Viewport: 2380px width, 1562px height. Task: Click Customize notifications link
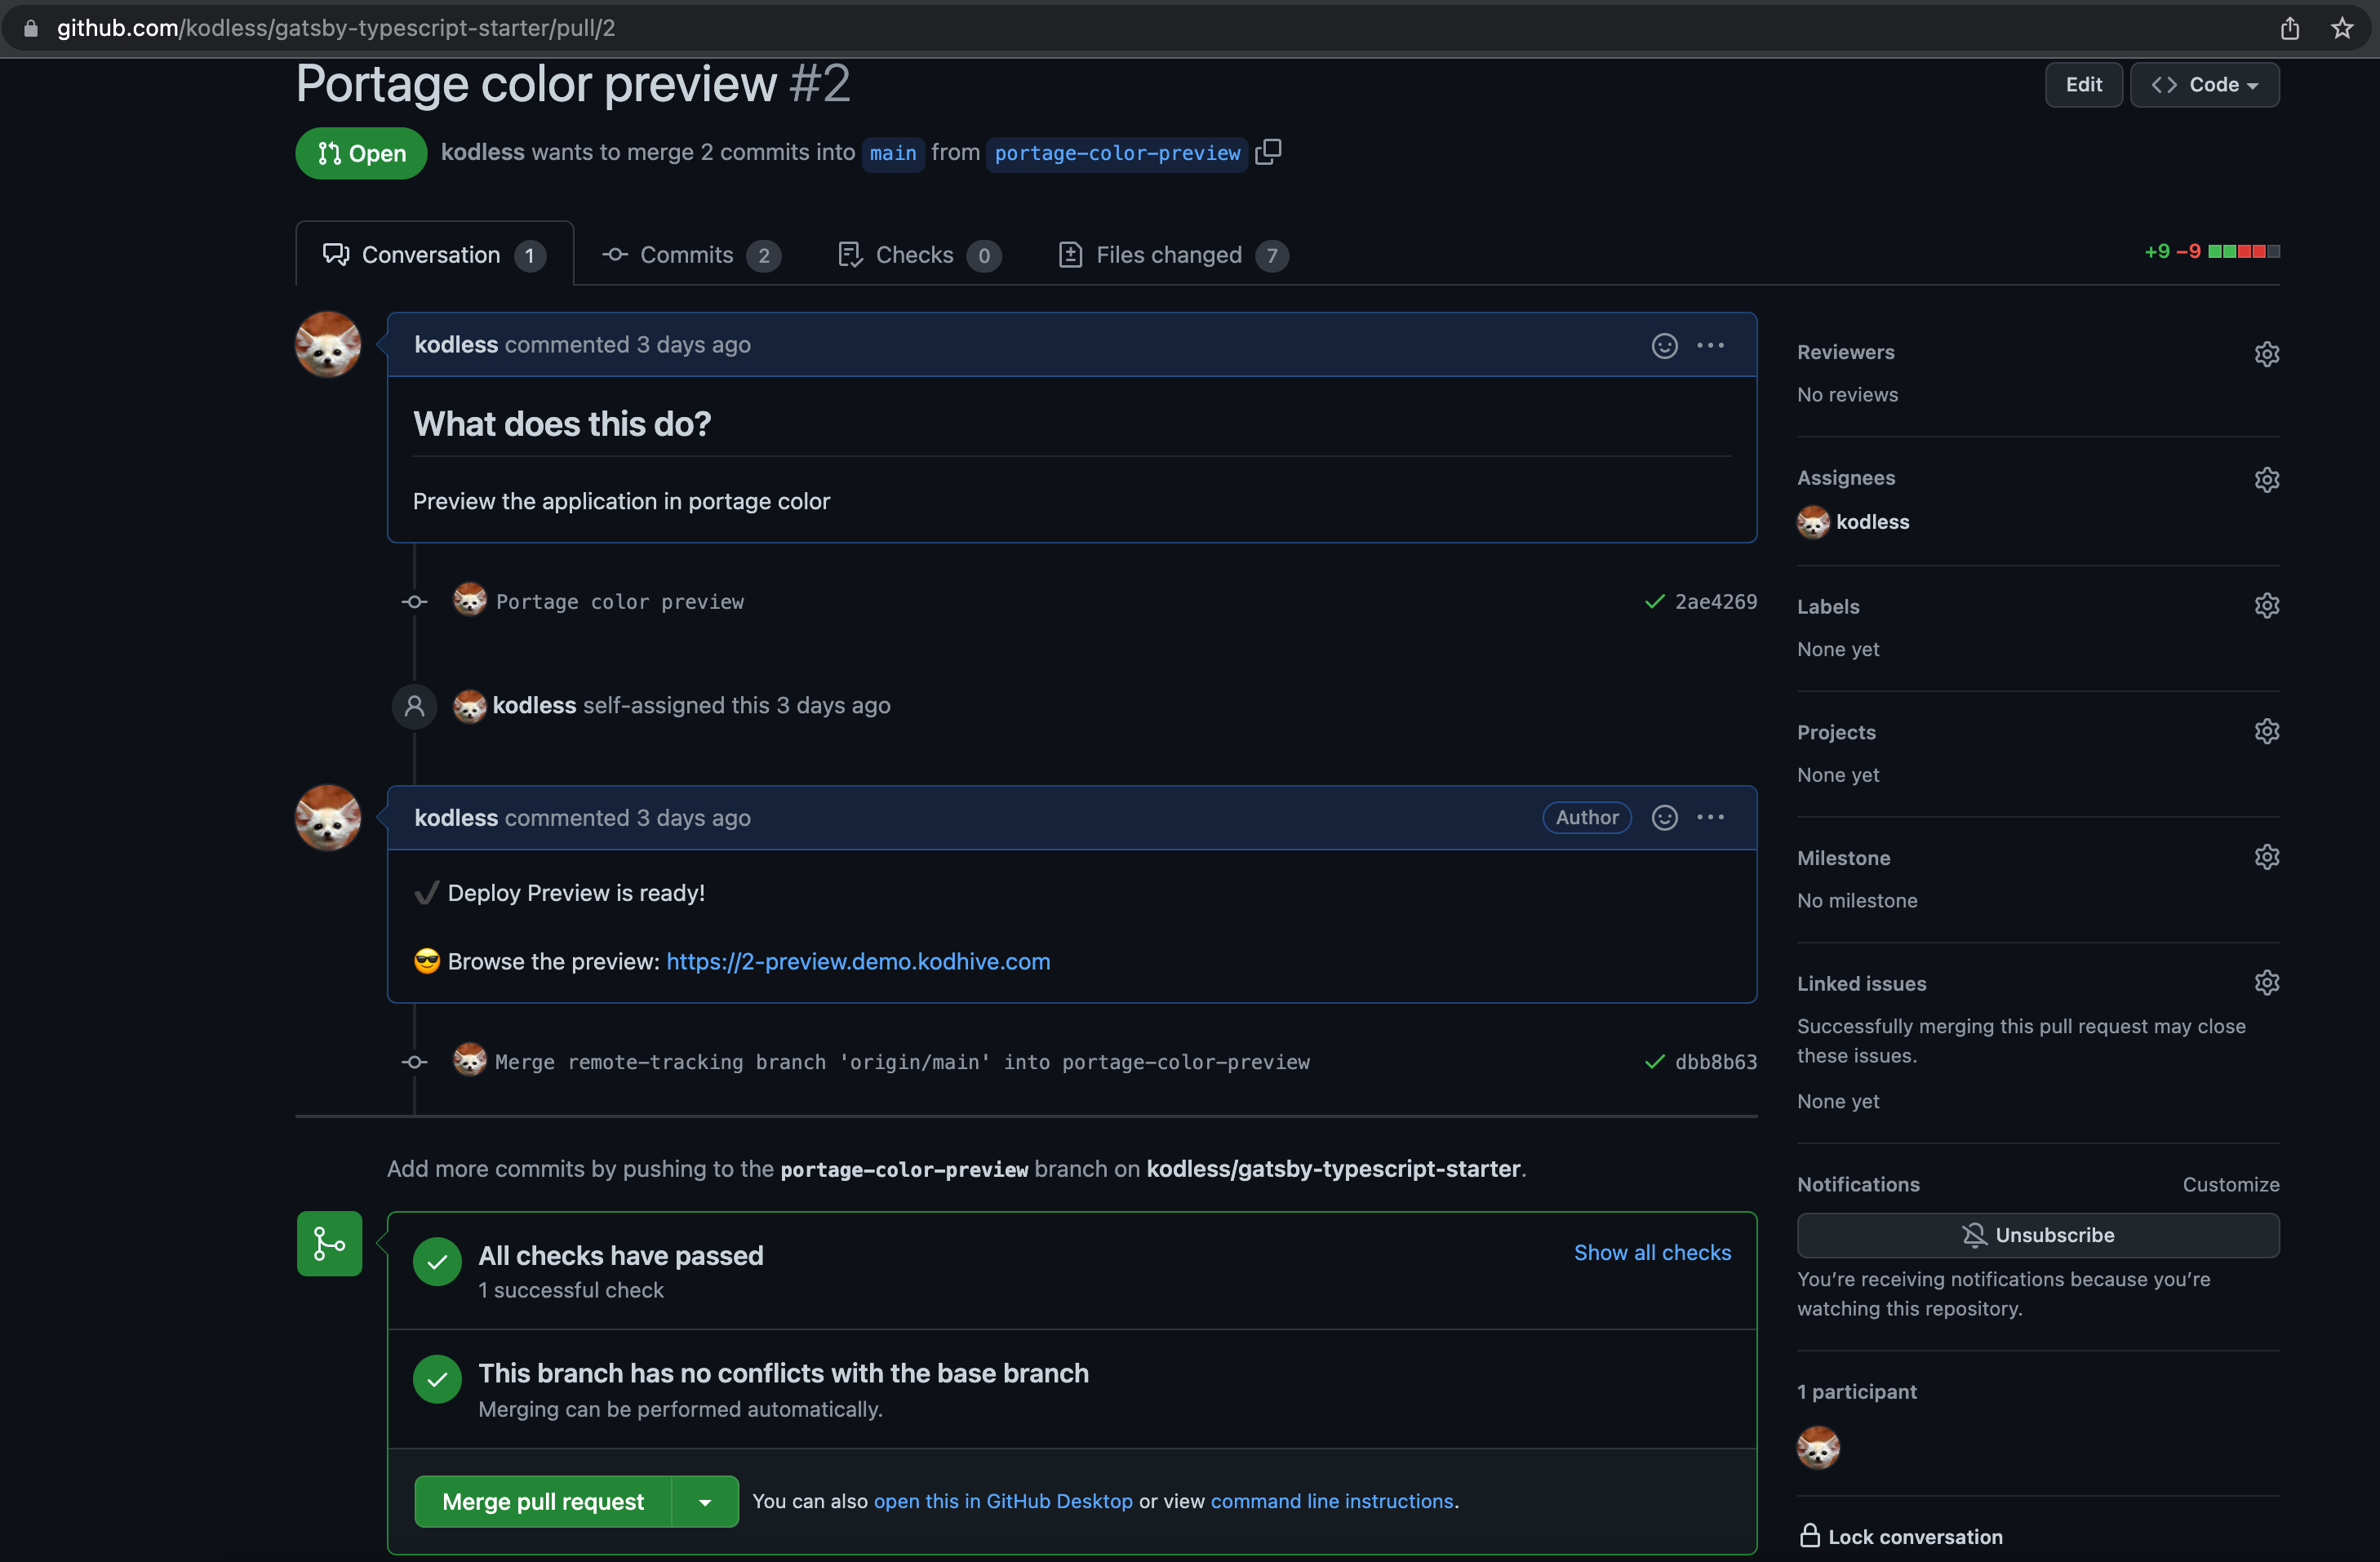pyautogui.click(x=2230, y=1184)
